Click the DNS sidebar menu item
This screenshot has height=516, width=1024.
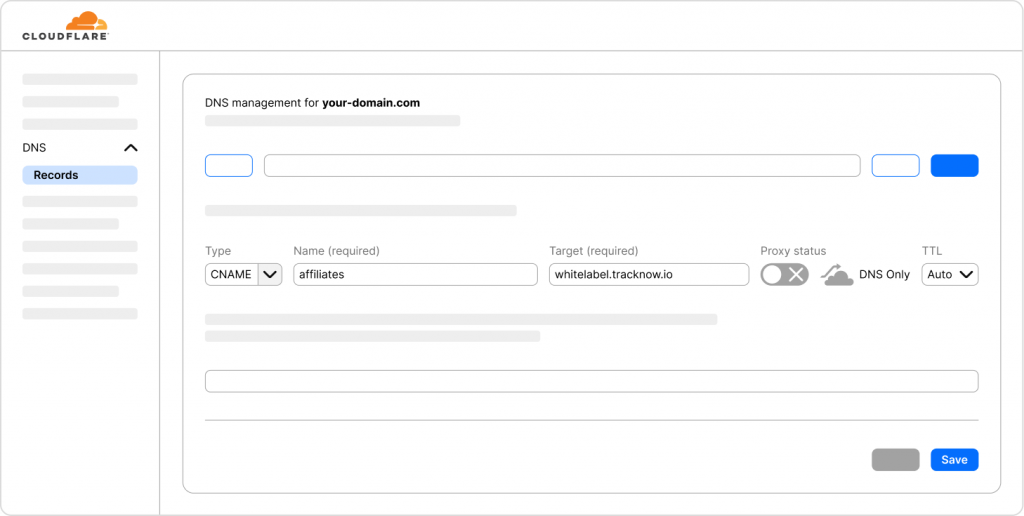tap(35, 148)
